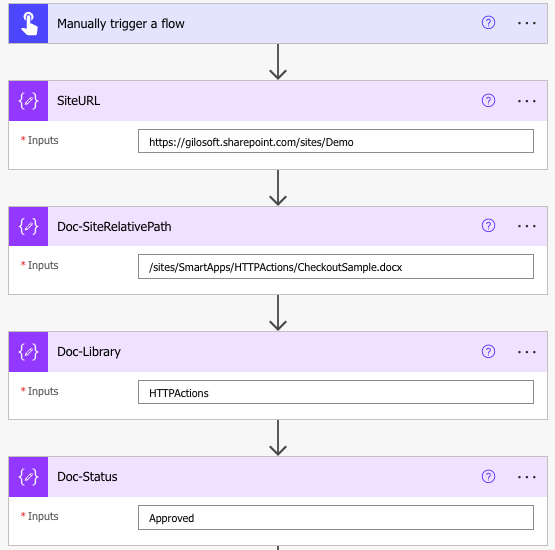This screenshot has height=550, width=555.
Task: Click the SiteURL inputs field
Action: 336,141
